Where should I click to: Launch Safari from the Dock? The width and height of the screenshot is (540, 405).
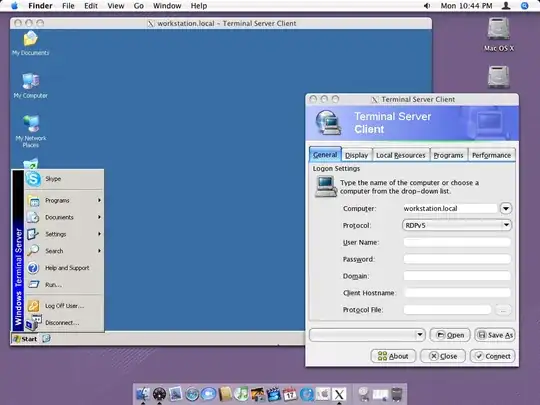pos(192,394)
